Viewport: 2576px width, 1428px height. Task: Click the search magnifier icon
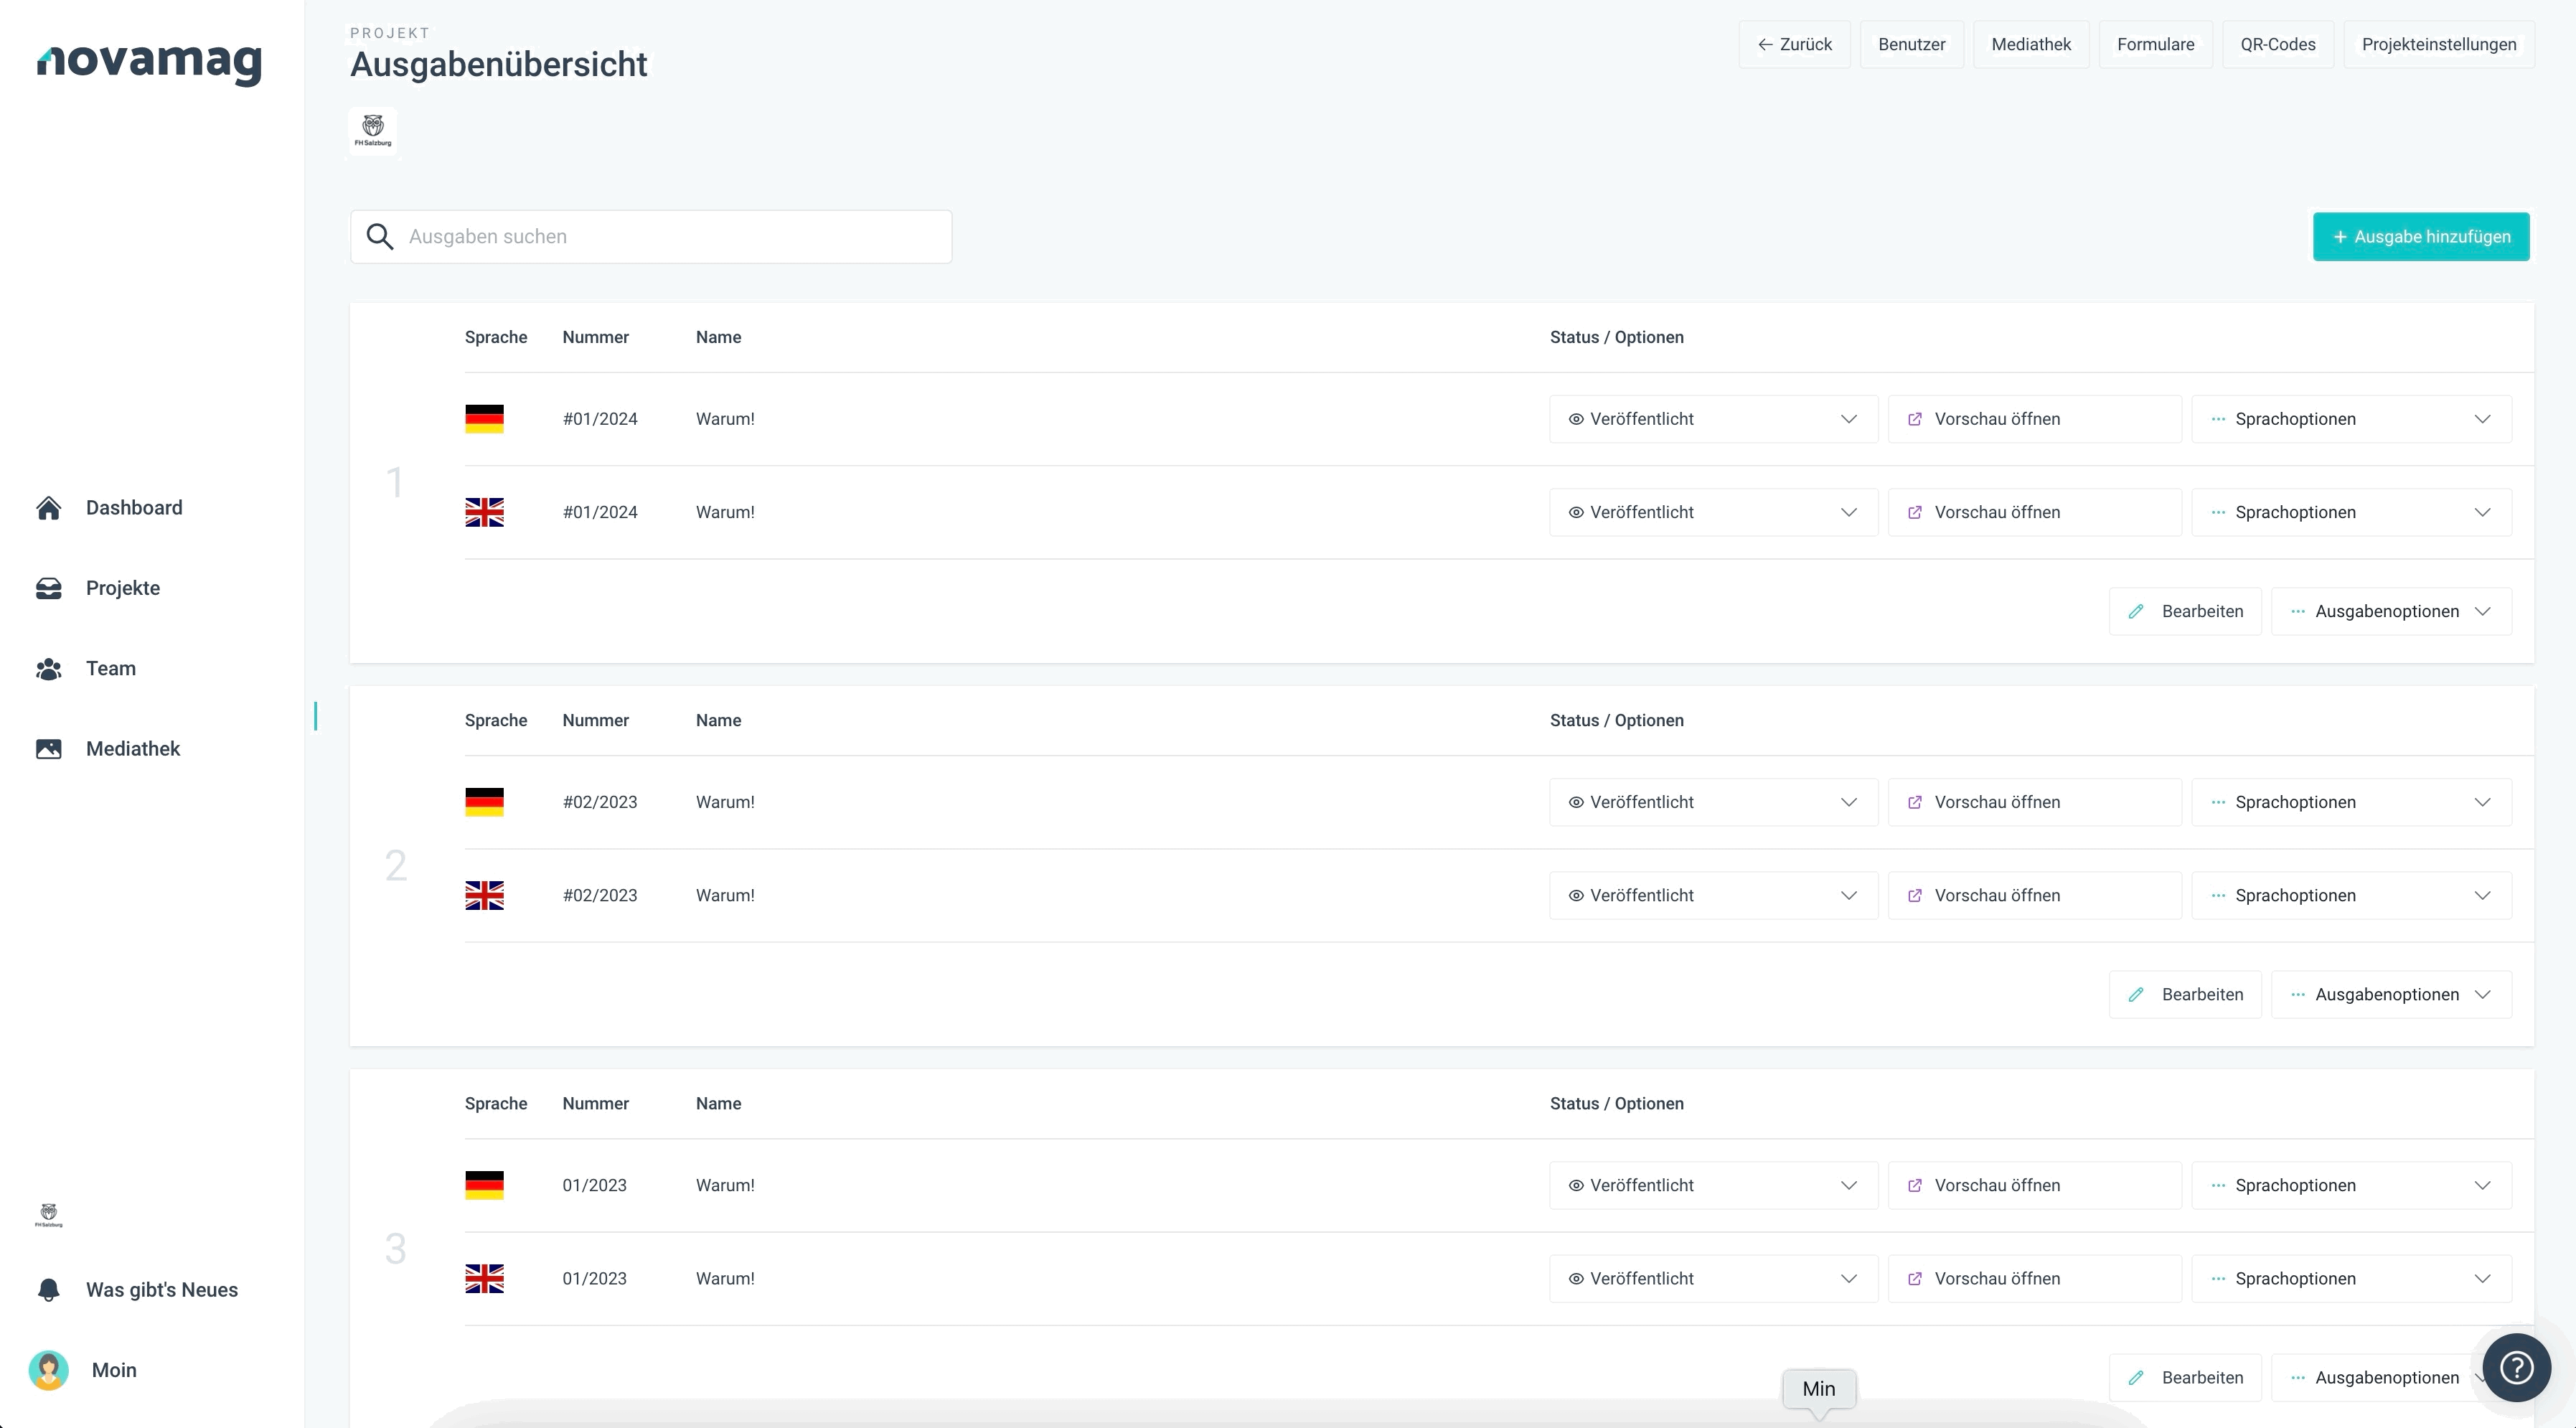(x=380, y=237)
